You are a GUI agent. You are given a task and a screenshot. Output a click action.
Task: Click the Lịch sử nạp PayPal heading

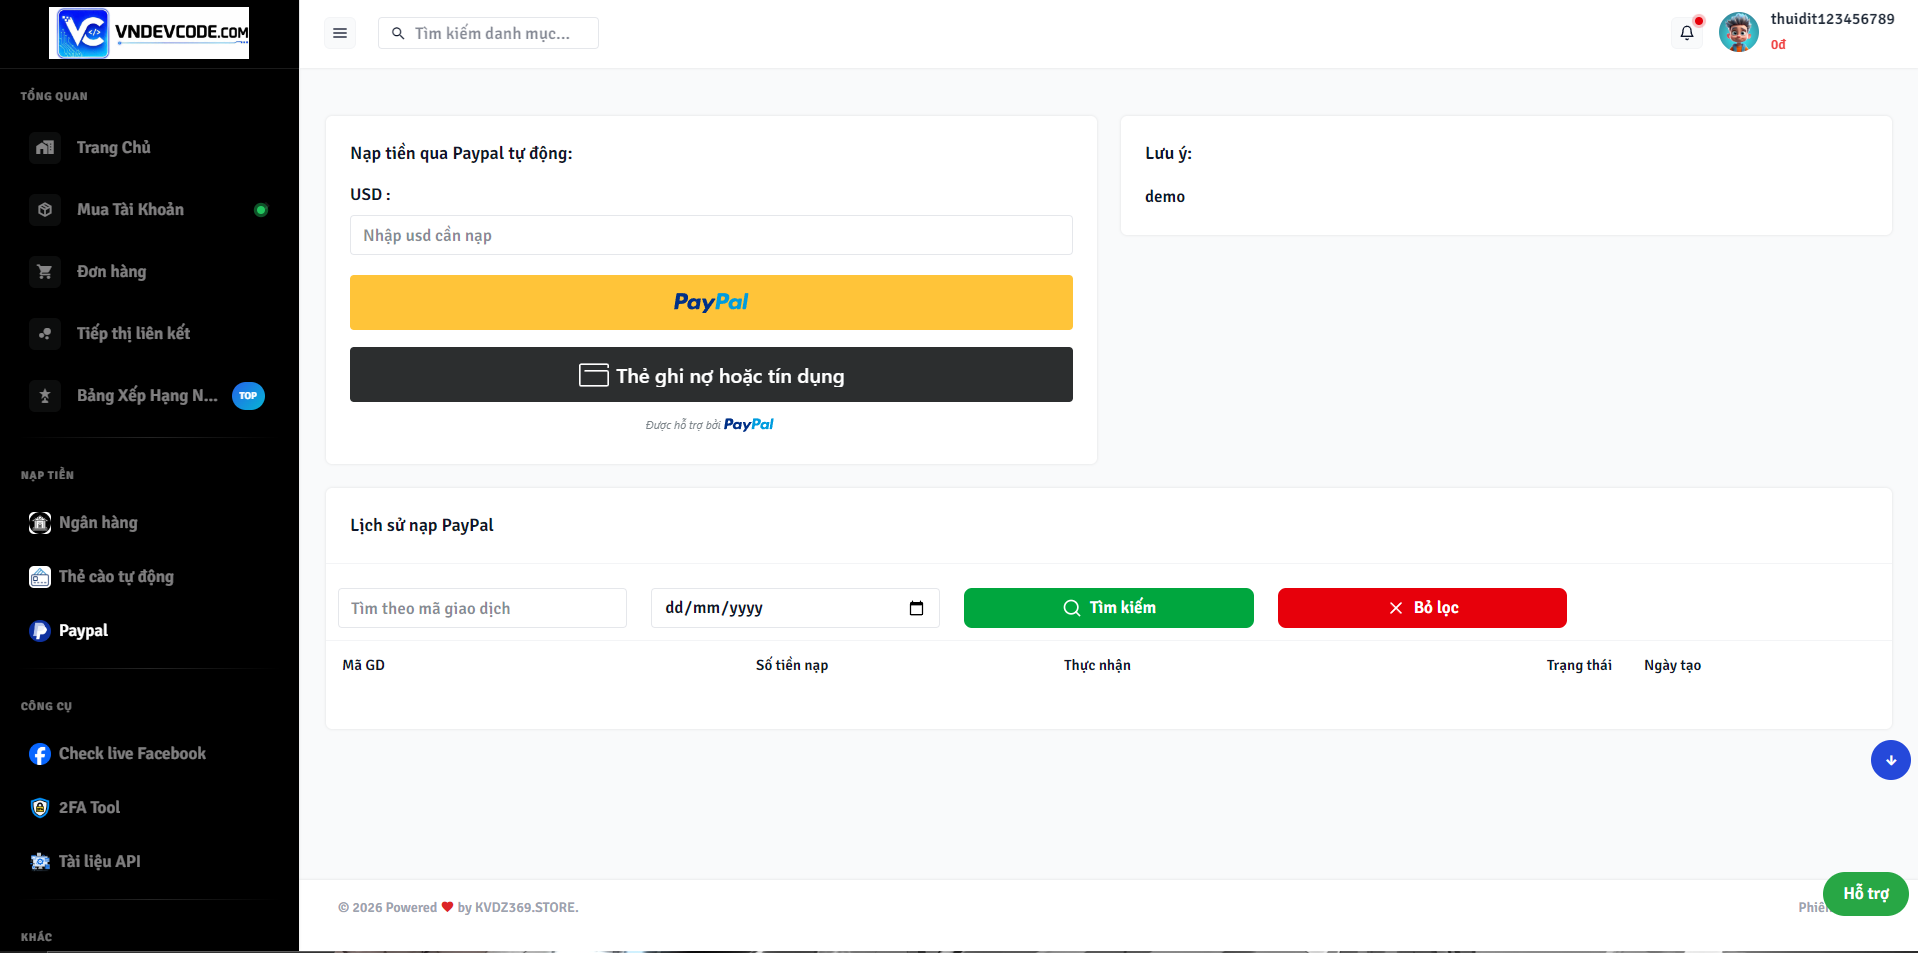point(422,526)
